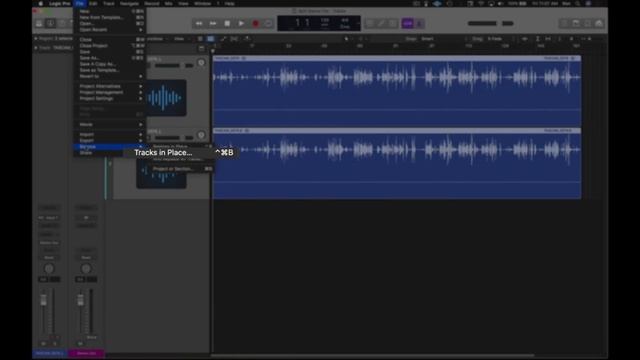Expand the Region disclosure triangle in Inspector

point(36,38)
